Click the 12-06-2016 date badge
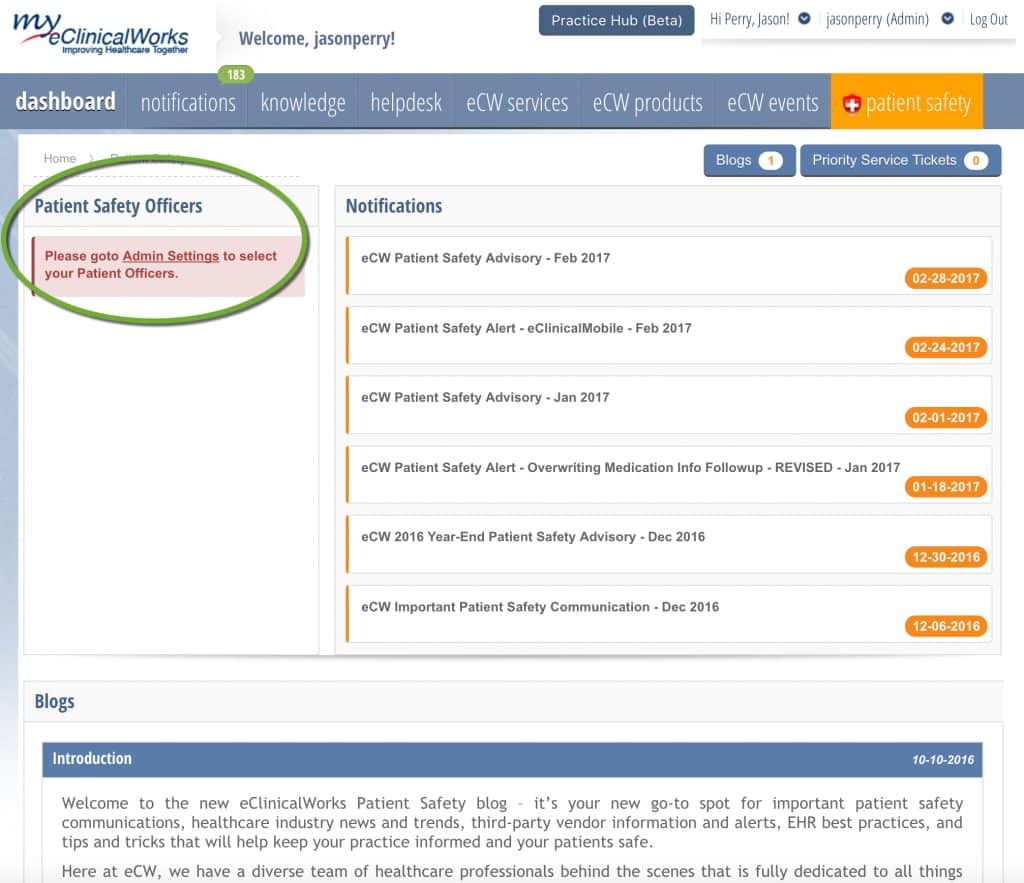Image resolution: width=1024 pixels, height=883 pixels. (x=946, y=626)
